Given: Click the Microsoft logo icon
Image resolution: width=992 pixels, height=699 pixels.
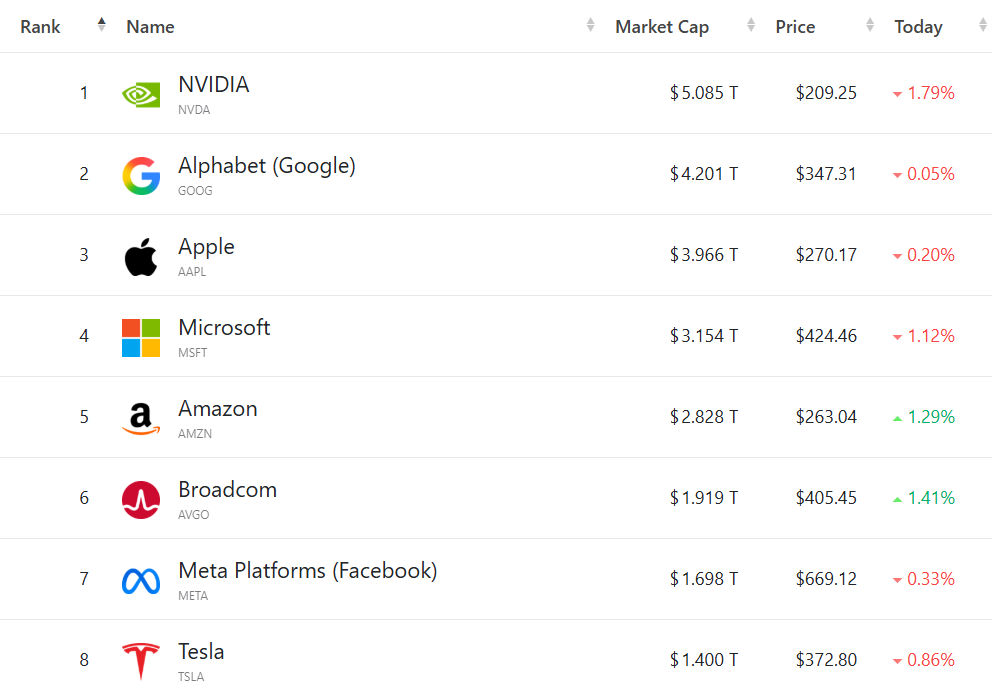Looking at the screenshot, I should tap(141, 338).
